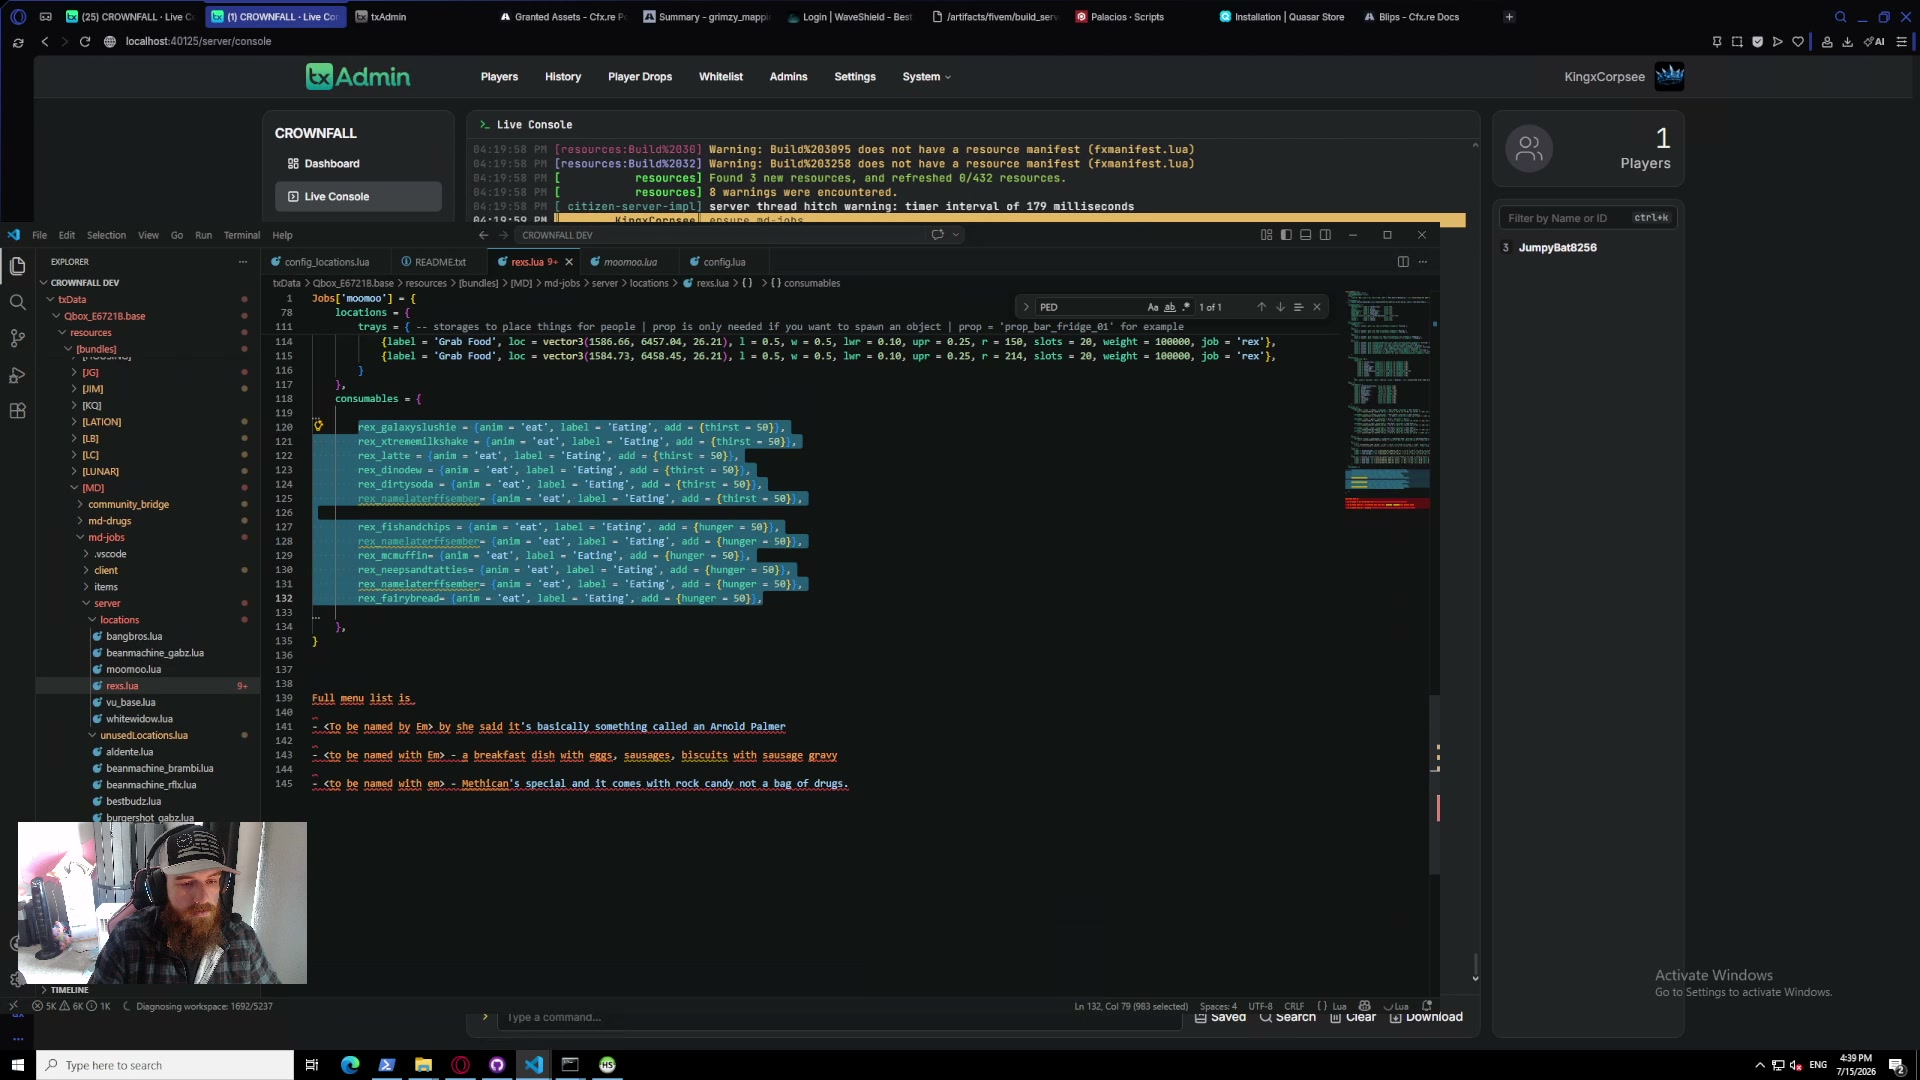This screenshot has width=1920, height=1080.
Task: Open File Explorer from the taskbar
Action: (423, 1065)
